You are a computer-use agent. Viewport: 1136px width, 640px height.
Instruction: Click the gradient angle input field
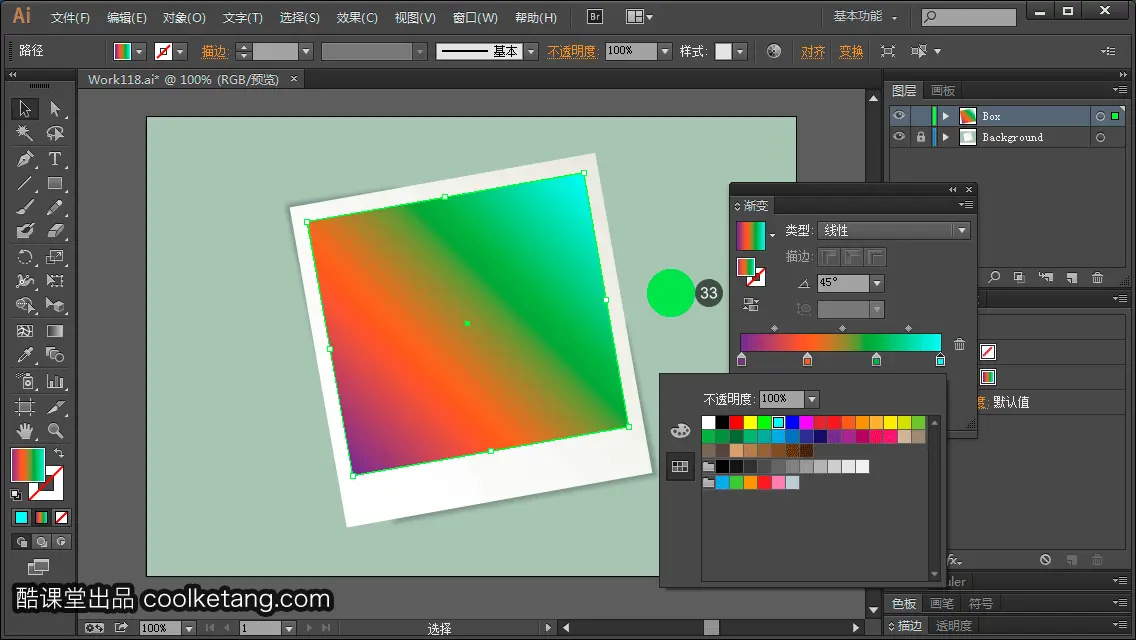843,283
